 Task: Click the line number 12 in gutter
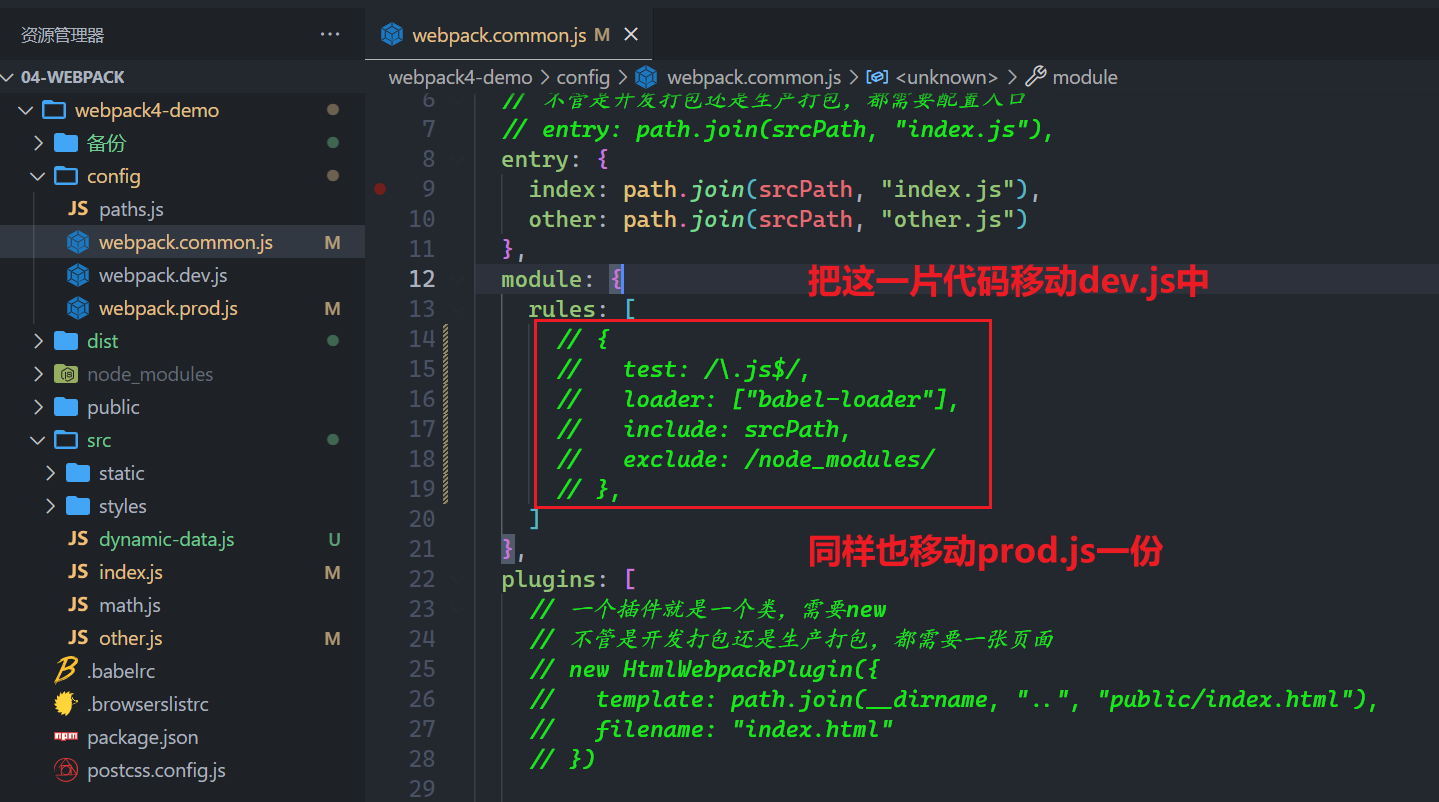pyautogui.click(x=422, y=279)
